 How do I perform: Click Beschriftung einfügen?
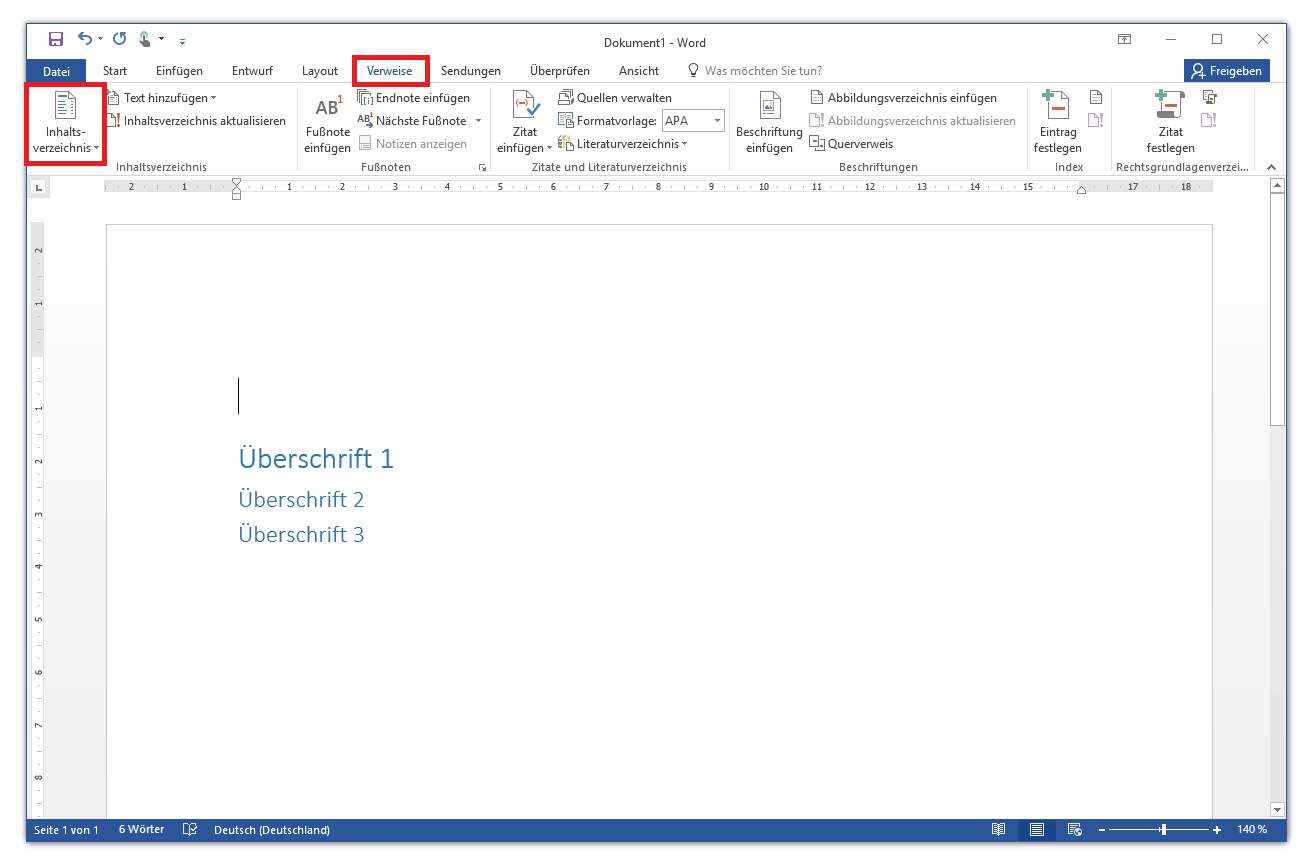coord(769,124)
